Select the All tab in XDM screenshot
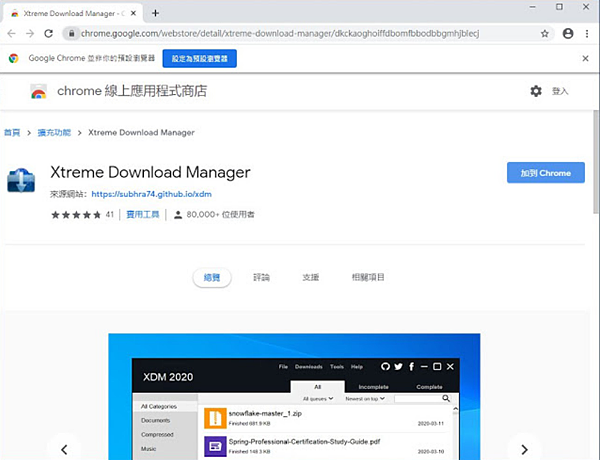This screenshot has height=460, width=600. click(x=318, y=387)
